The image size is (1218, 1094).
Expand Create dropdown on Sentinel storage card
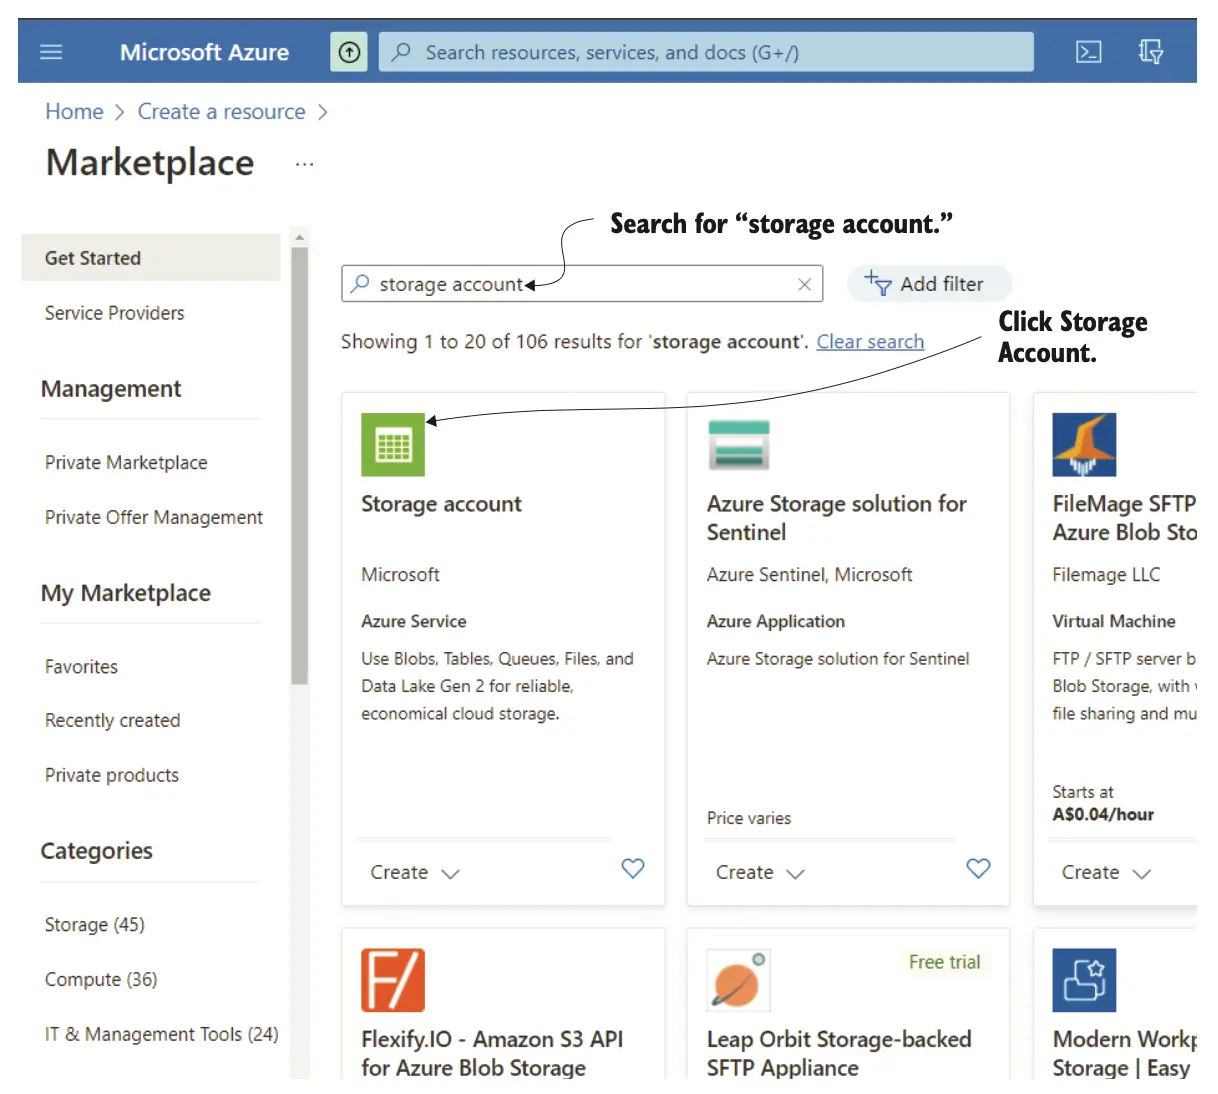pos(760,873)
